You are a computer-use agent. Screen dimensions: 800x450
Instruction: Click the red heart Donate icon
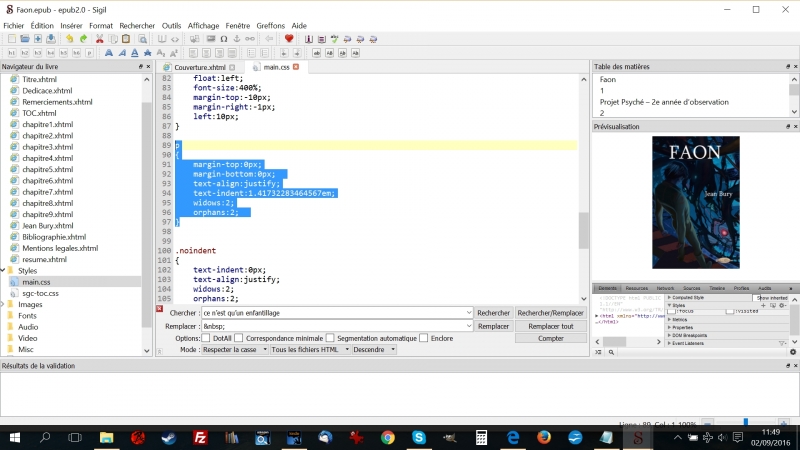tap(289, 39)
